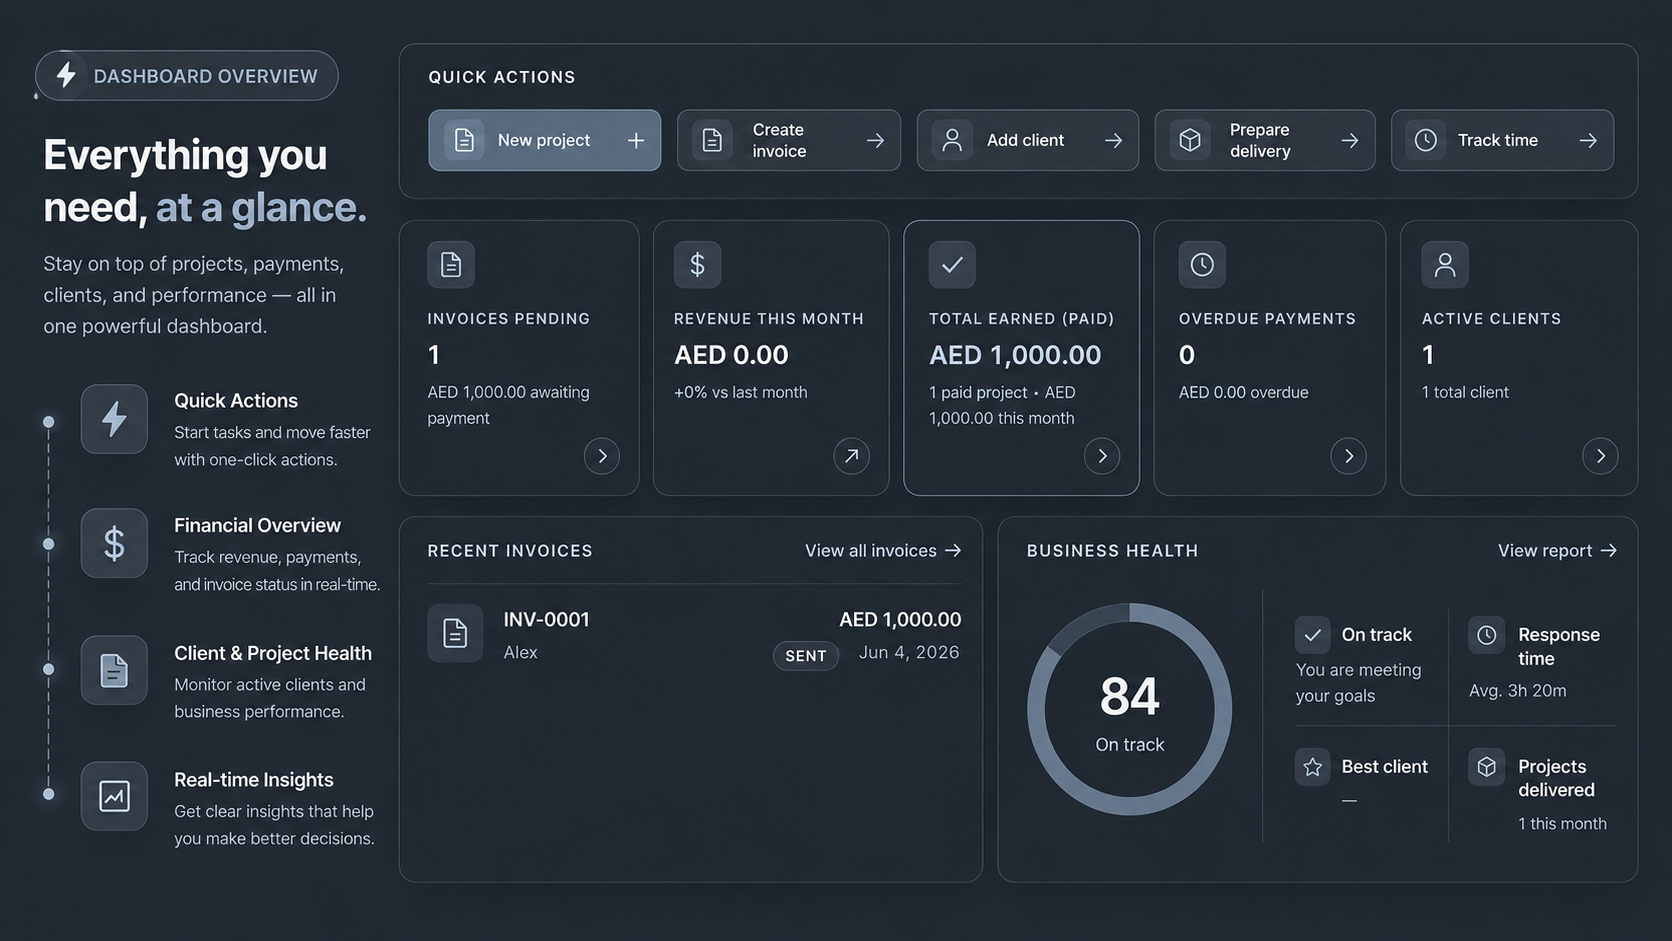Click the AED 0.00 overdue text
The image size is (1672, 941).
[x=1244, y=393]
